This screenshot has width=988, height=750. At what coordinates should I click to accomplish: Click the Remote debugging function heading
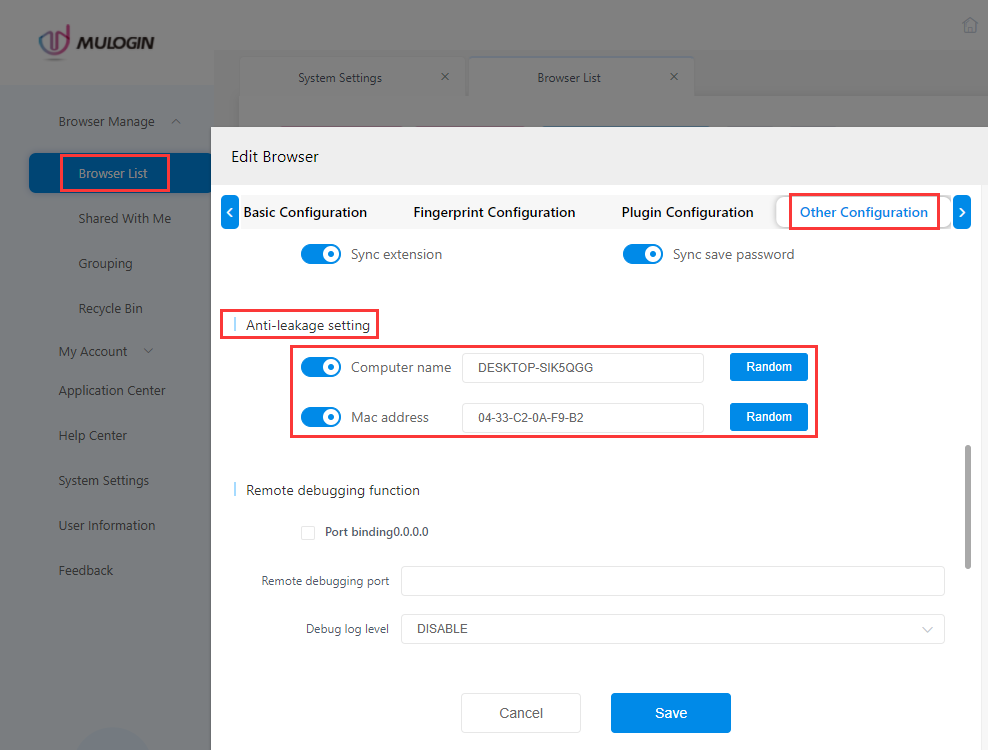click(333, 490)
